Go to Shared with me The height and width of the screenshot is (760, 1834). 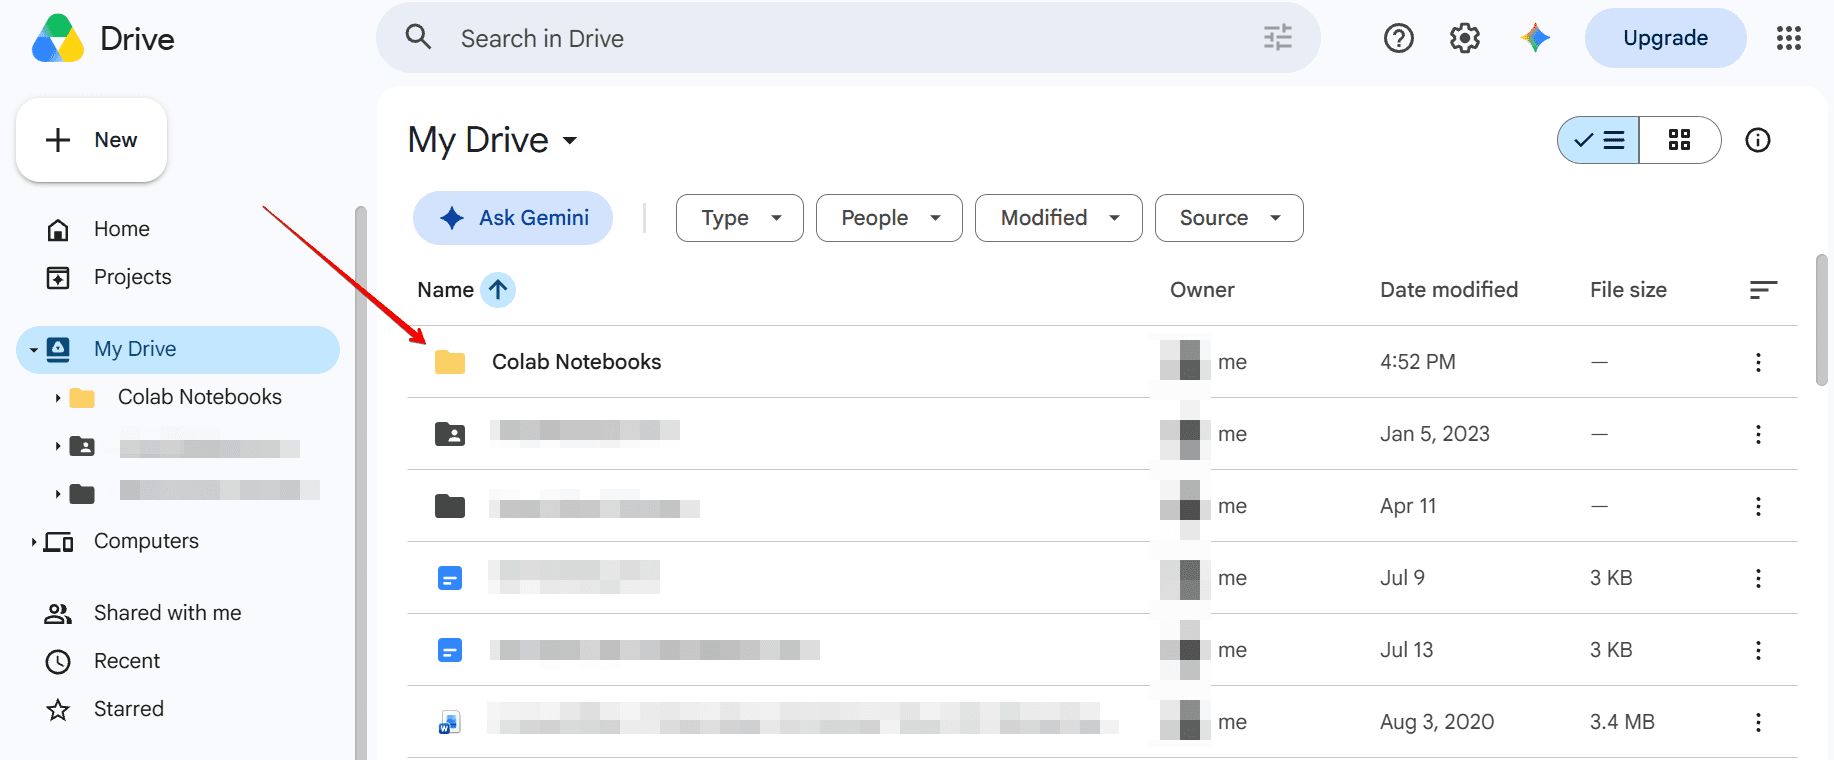click(x=168, y=613)
